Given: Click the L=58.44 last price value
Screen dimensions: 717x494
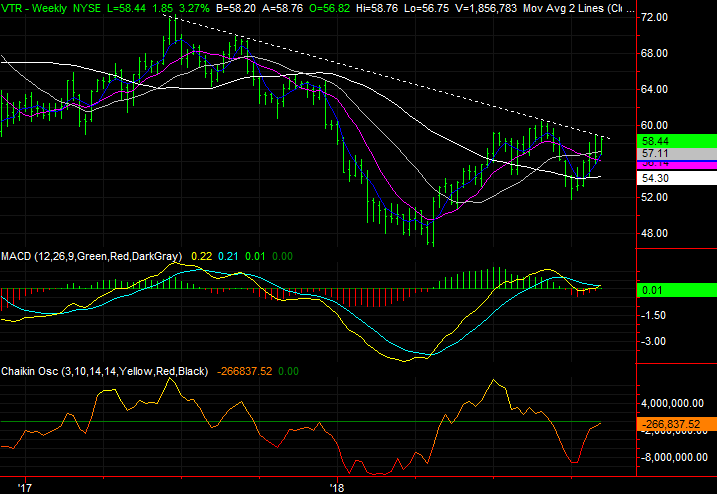Looking at the screenshot, I should (x=128, y=8).
